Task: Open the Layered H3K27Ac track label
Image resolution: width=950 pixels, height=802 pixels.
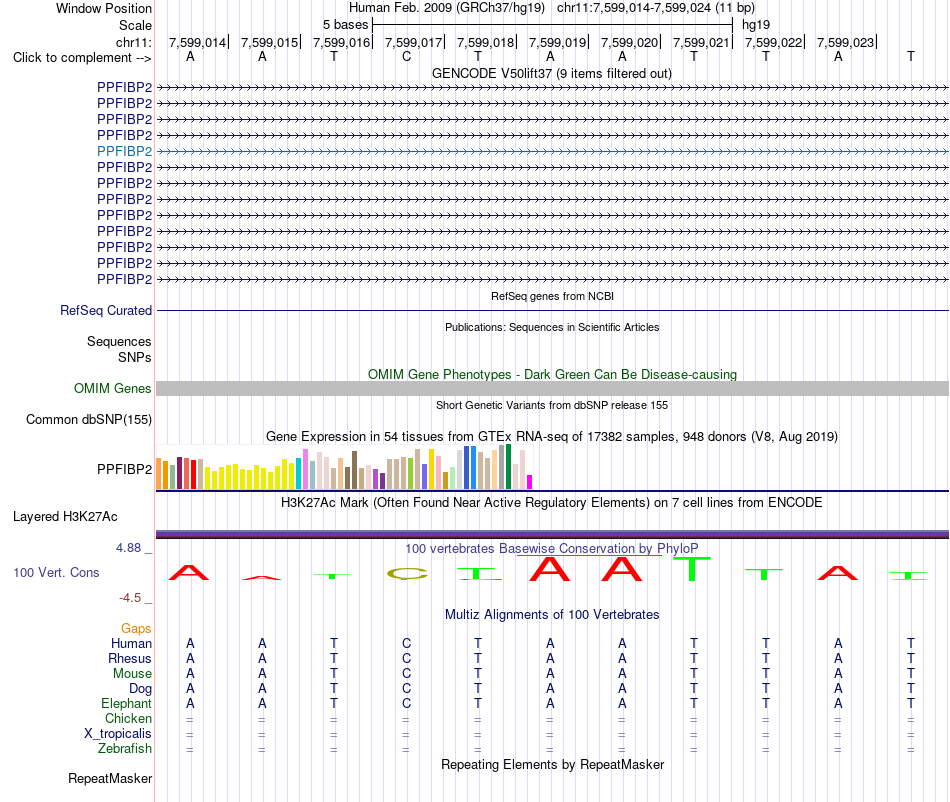Action: 65,517
